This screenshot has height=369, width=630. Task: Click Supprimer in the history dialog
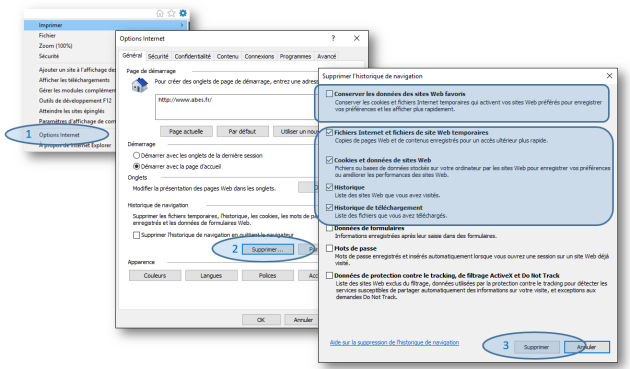coord(536,347)
